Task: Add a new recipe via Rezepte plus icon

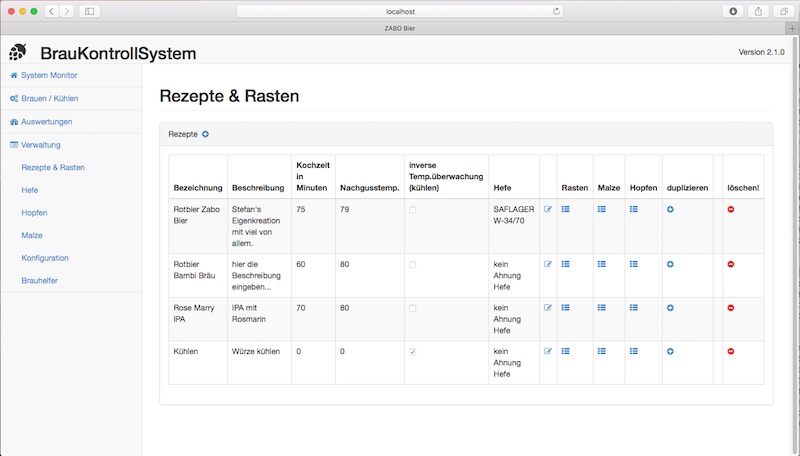Action: (205, 134)
